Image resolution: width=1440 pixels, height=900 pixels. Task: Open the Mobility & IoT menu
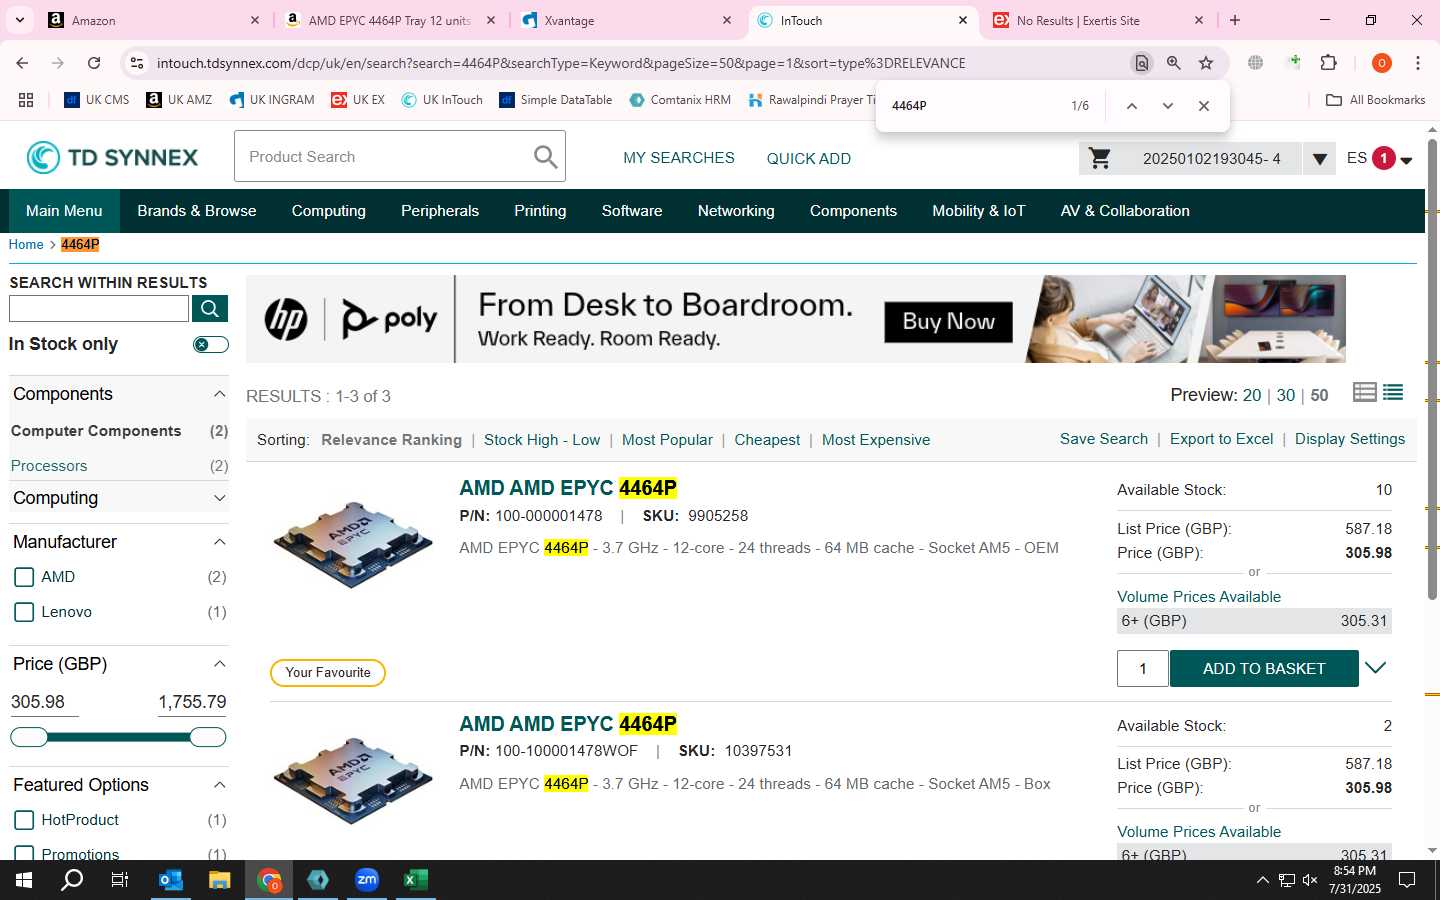click(x=978, y=211)
